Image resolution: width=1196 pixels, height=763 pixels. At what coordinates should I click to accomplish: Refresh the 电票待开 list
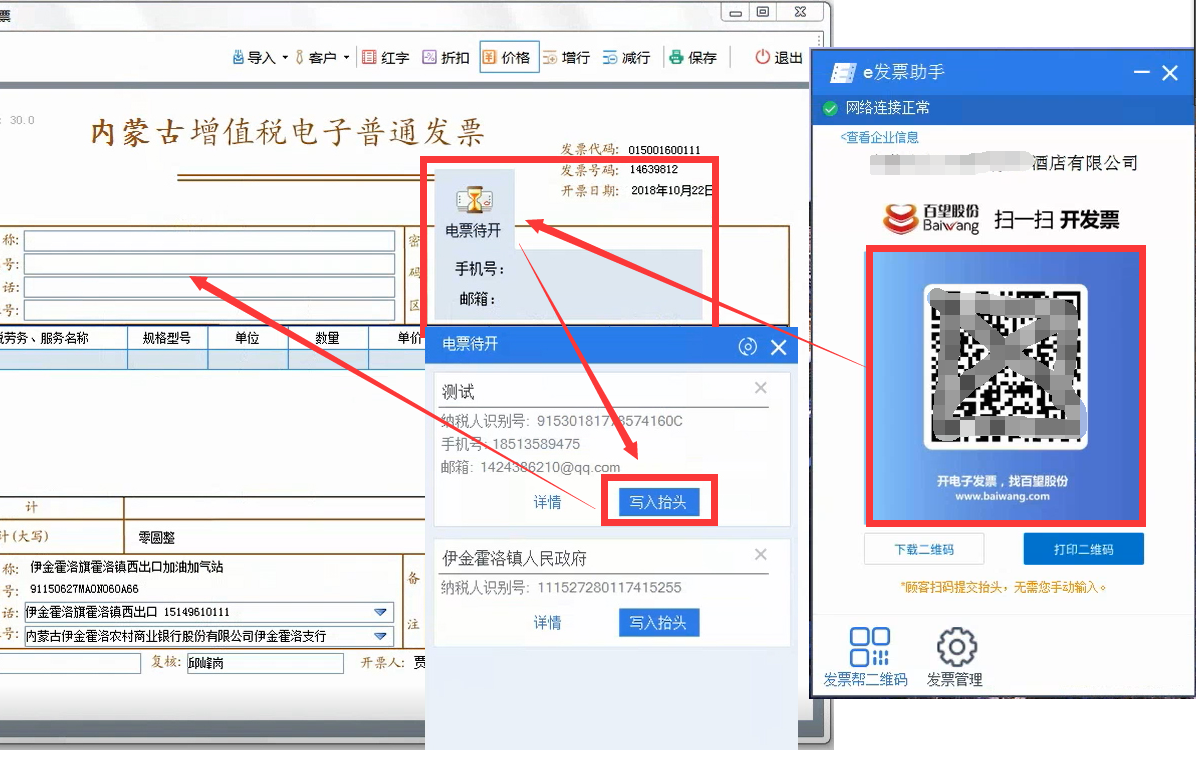[748, 347]
